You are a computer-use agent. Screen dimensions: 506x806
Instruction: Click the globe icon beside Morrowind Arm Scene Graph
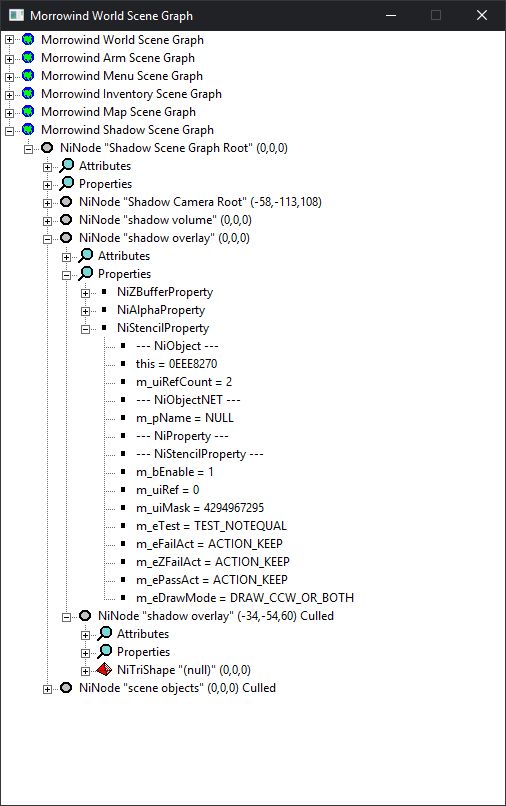point(28,58)
